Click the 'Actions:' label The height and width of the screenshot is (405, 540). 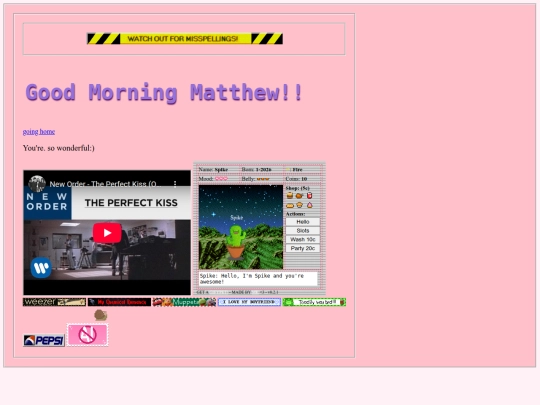pyautogui.click(x=295, y=214)
